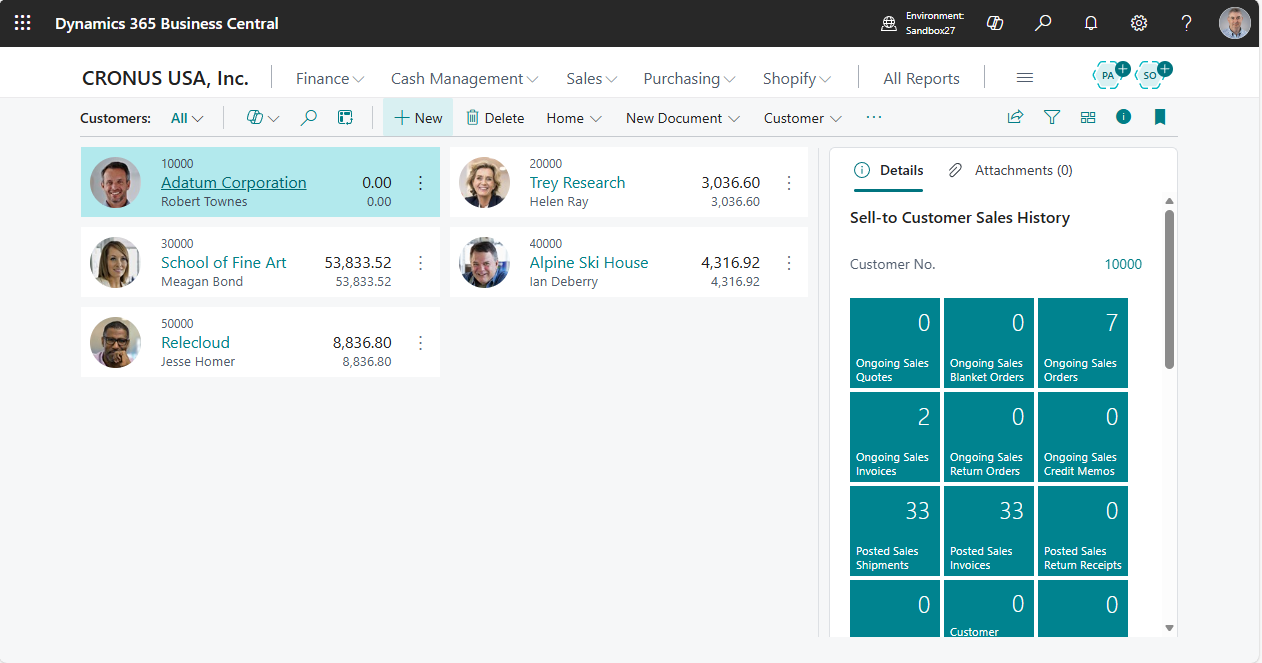The width and height of the screenshot is (1262, 663).
Task: Open the app launcher waffle icon
Action: tap(22, 23)
